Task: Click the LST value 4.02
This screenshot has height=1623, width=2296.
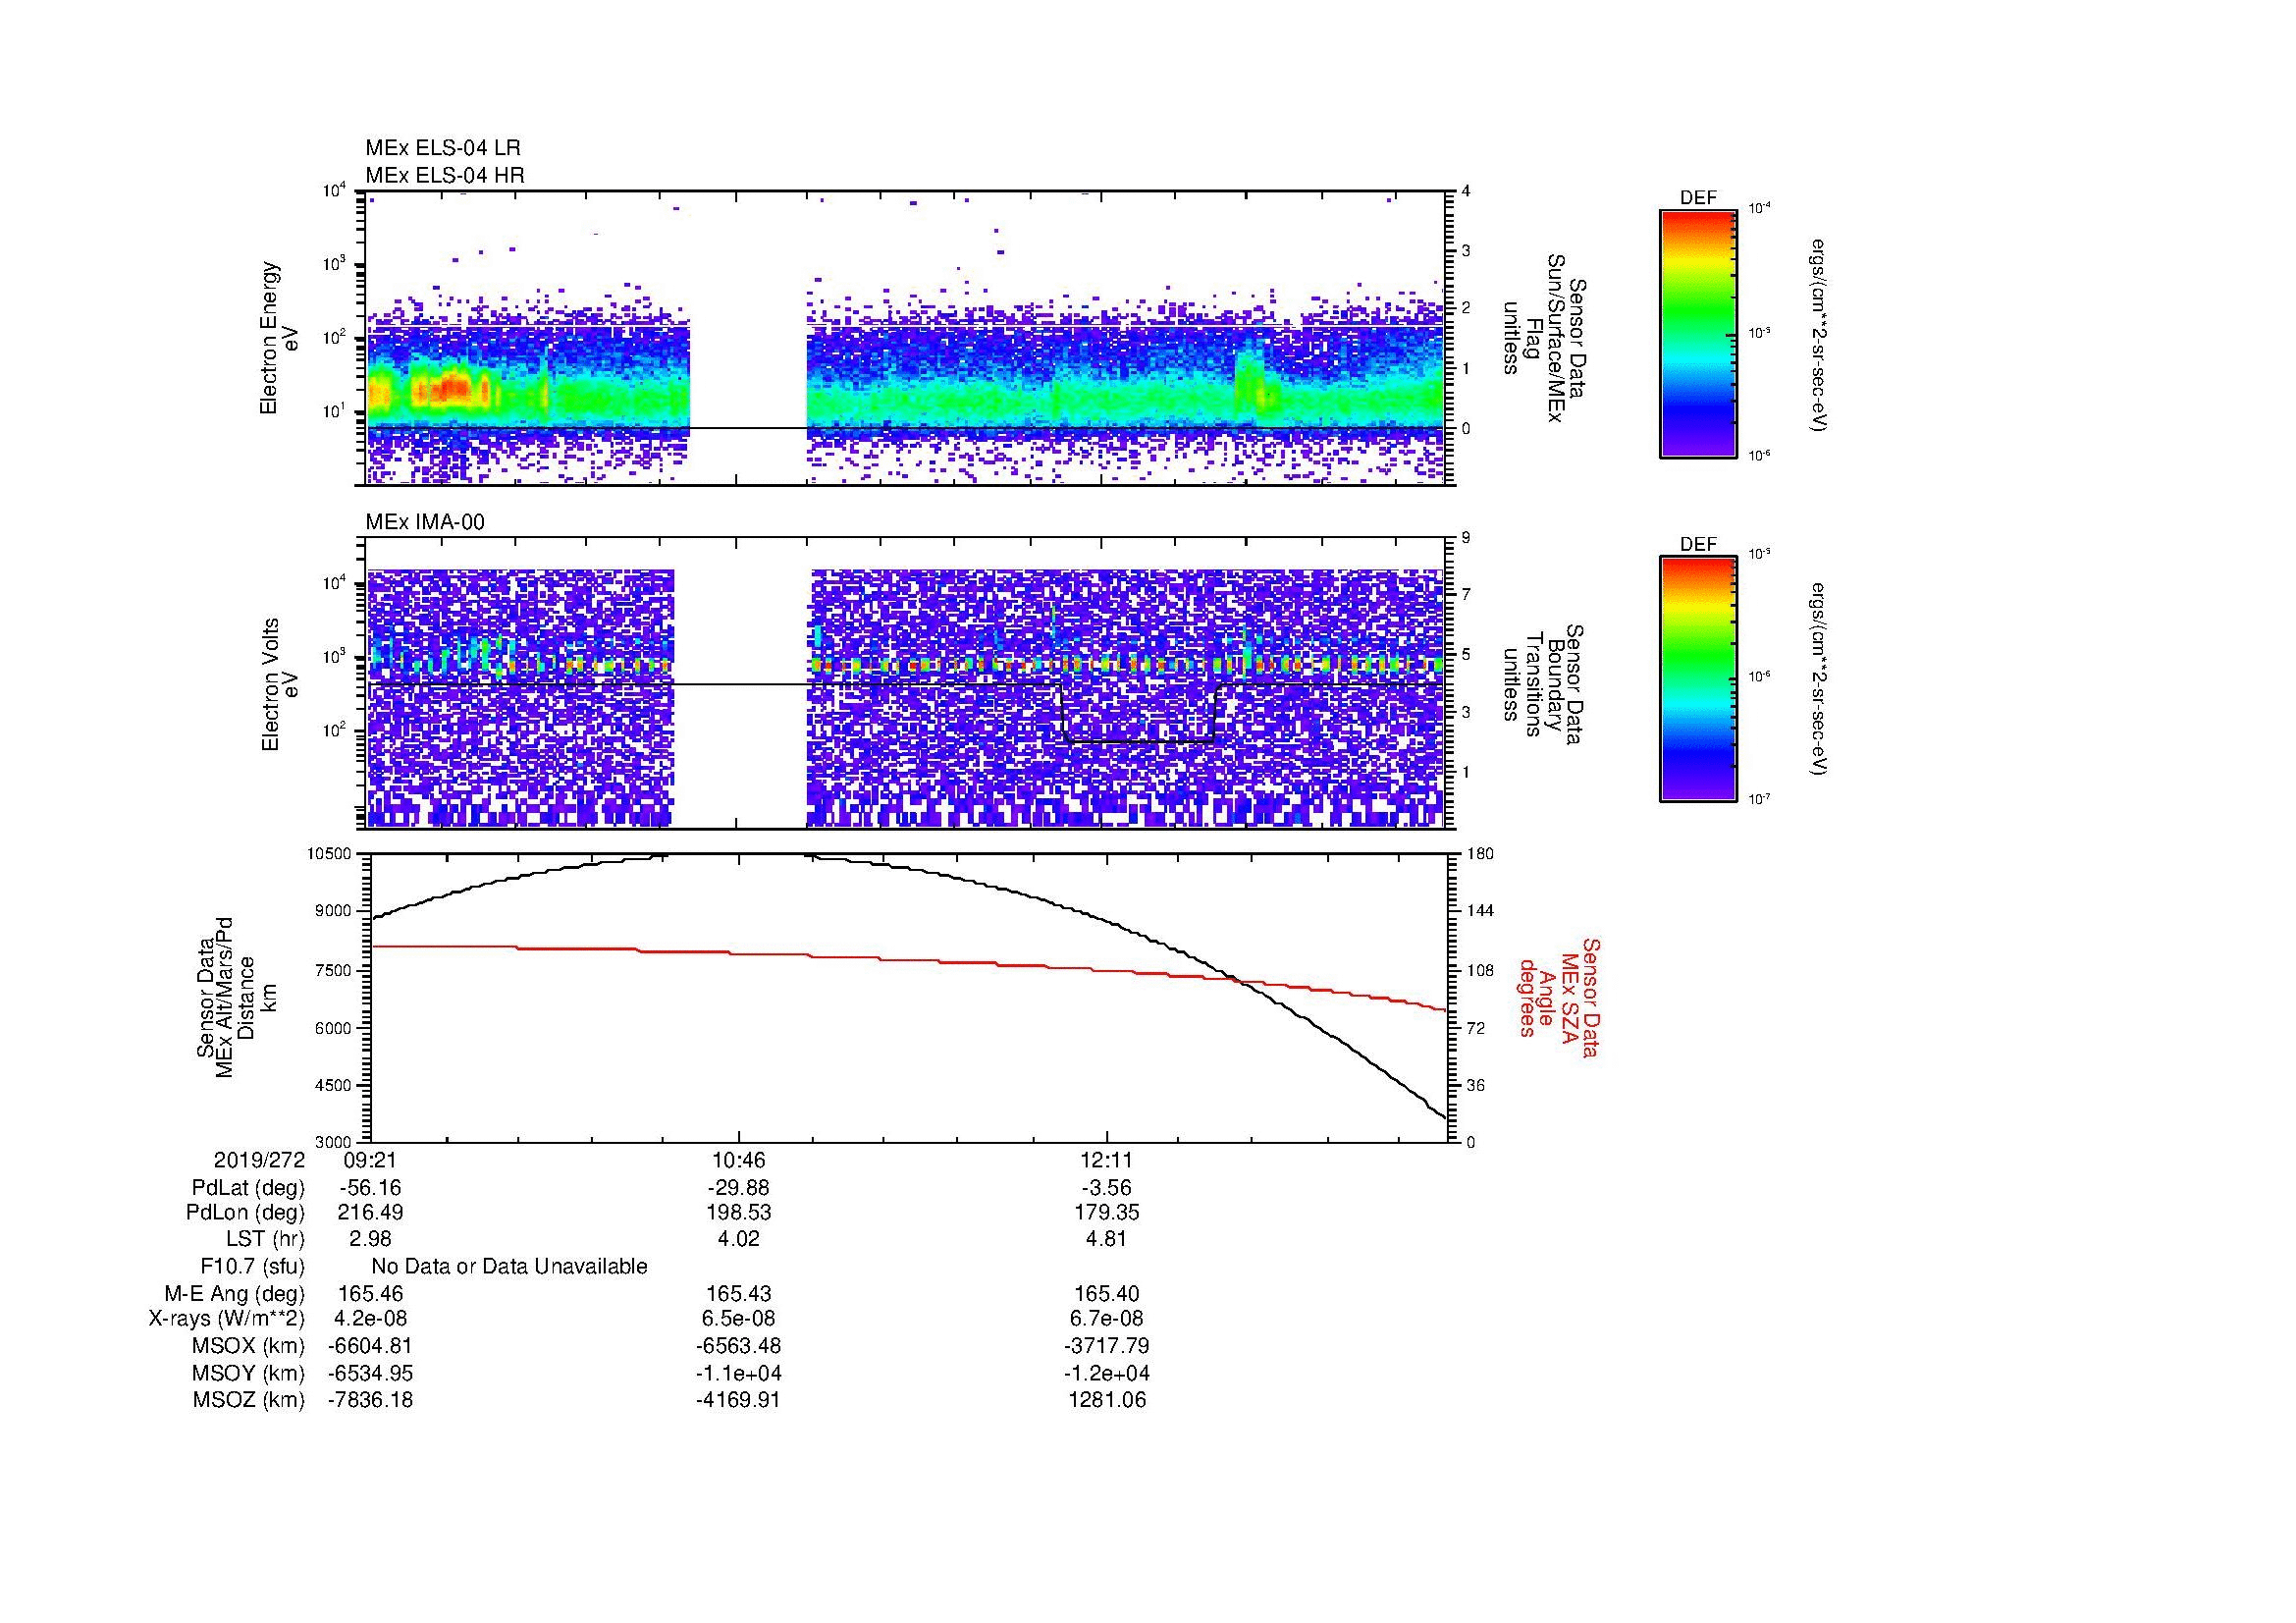Action: tap(738, 1239)
